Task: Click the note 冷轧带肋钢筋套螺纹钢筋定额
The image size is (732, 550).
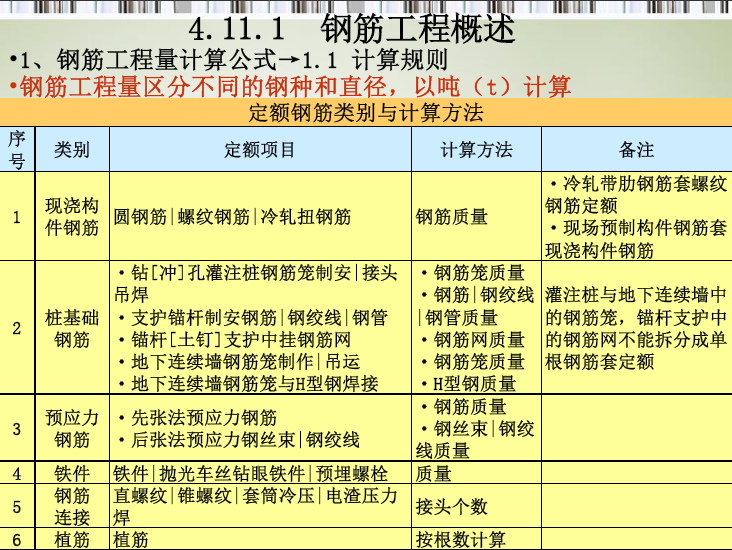Action: coord(636,195)
